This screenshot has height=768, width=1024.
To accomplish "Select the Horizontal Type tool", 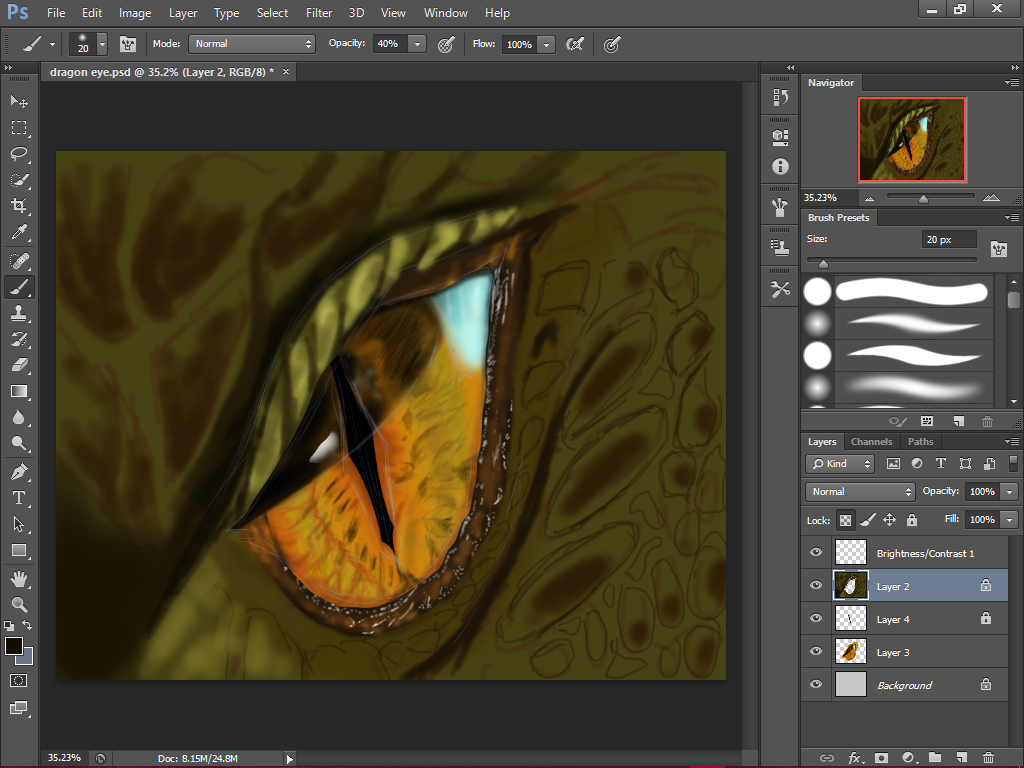I will tap(18, 495).
